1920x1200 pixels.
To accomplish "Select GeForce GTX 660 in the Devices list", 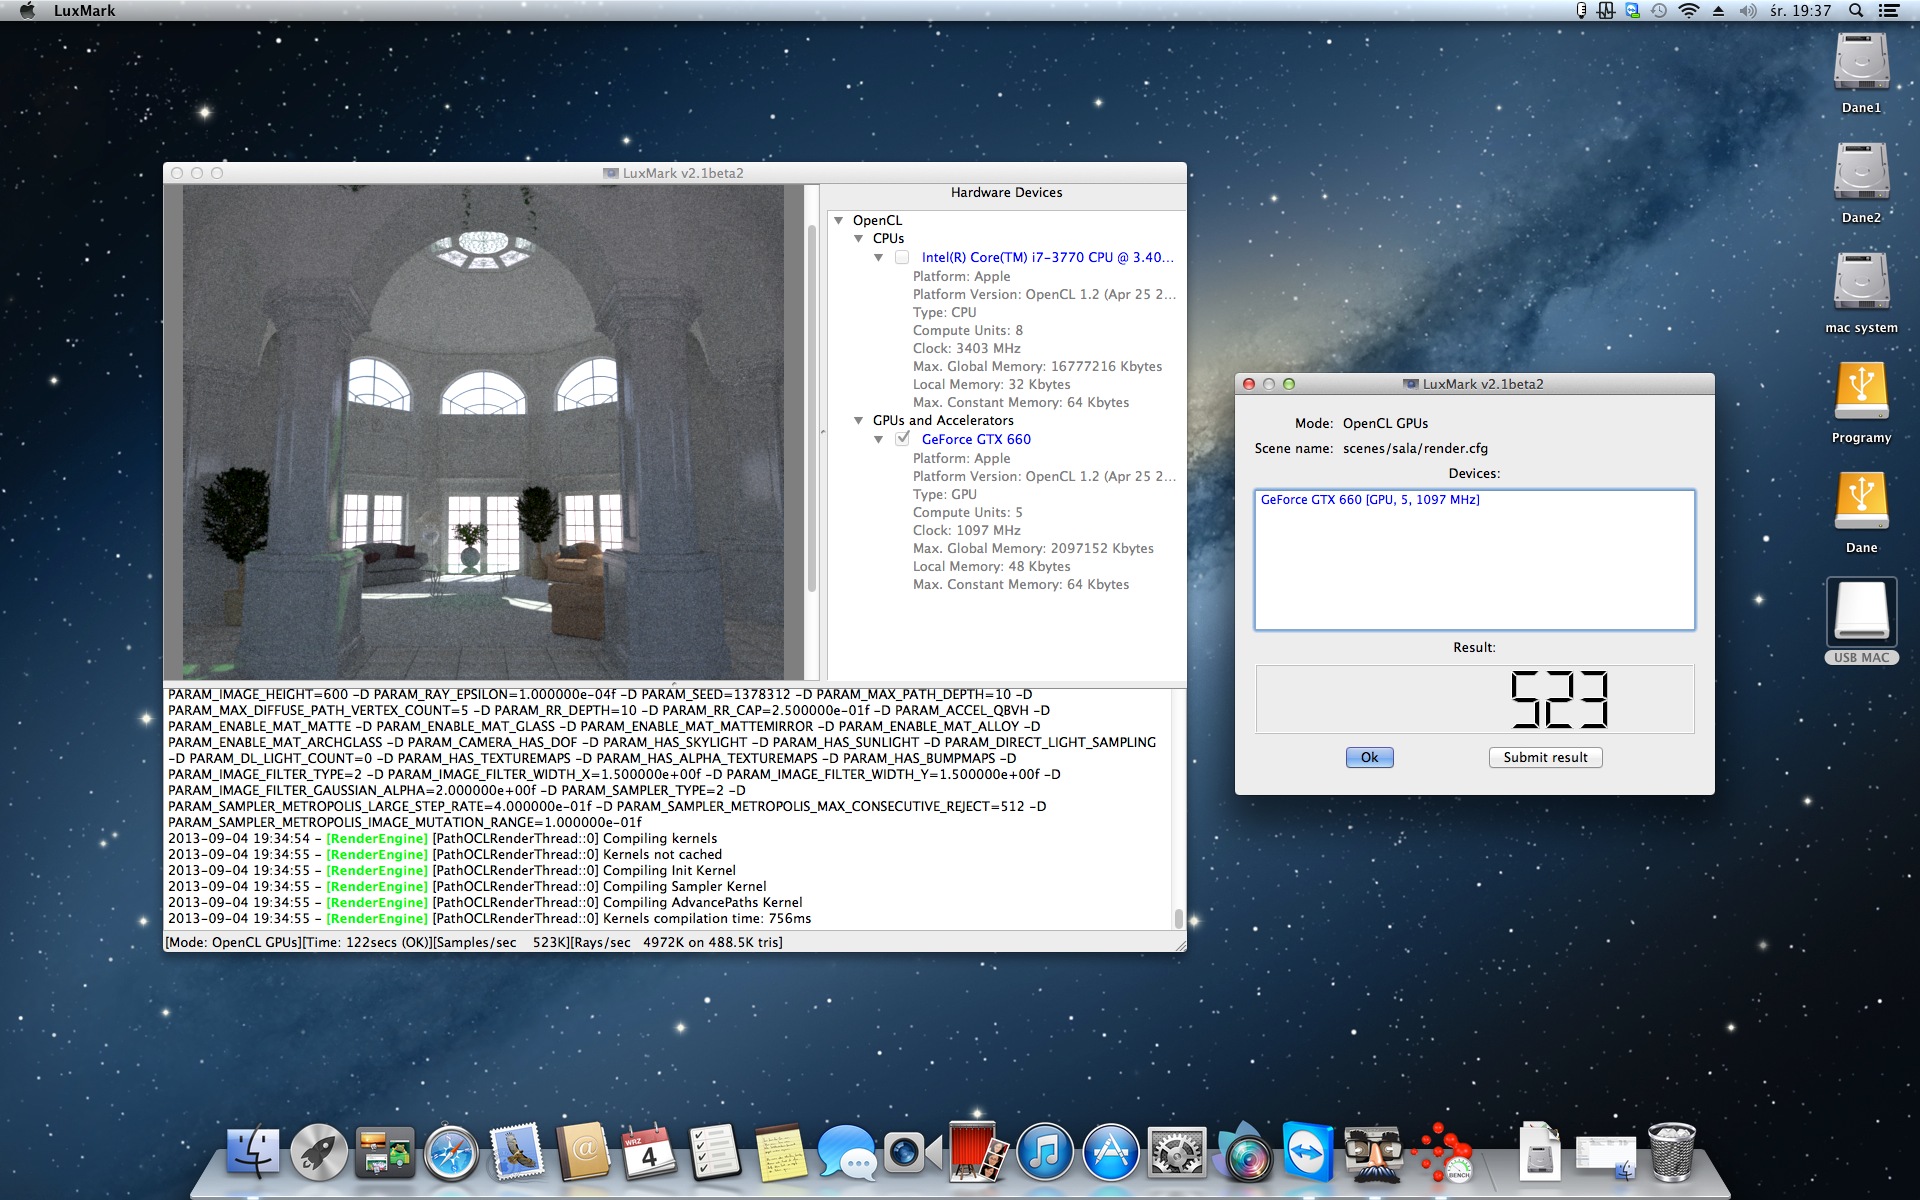I will tap(1370, 500).
